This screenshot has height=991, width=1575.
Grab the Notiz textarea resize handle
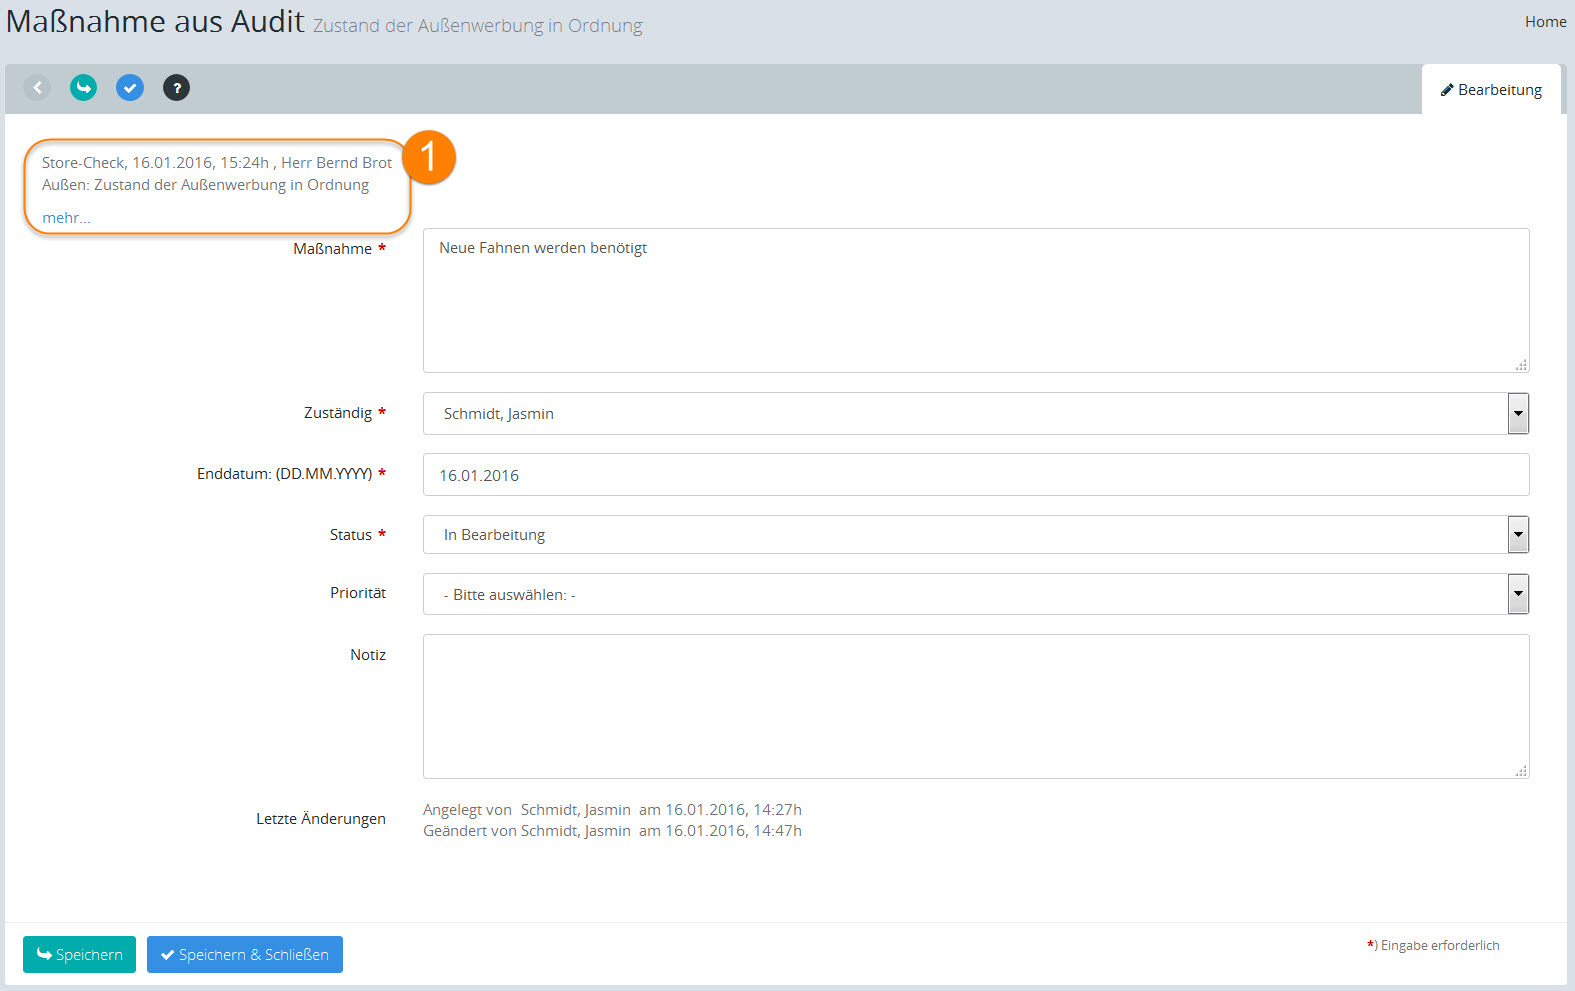coord(1521,771)
